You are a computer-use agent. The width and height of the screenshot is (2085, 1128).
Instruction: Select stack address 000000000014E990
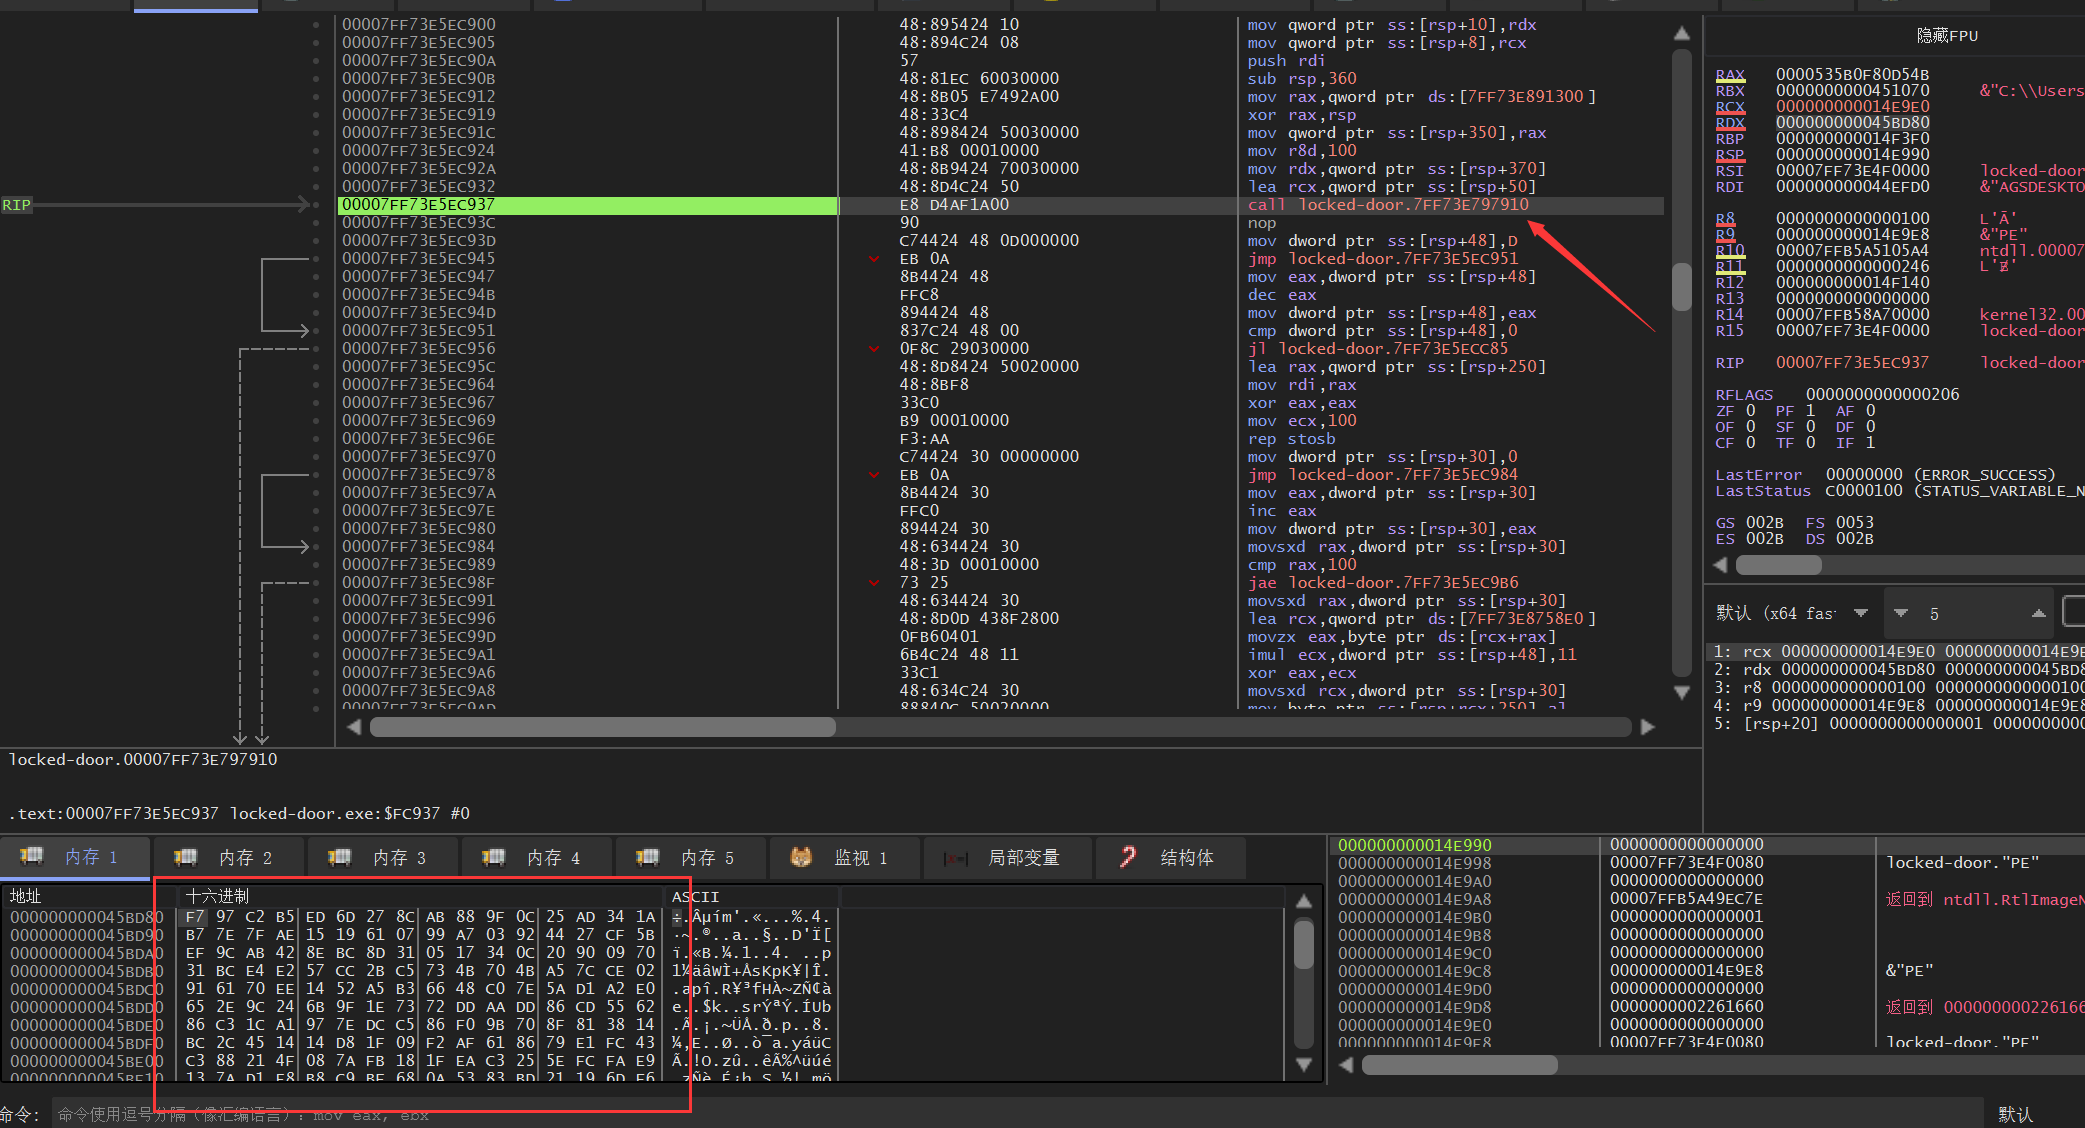point(1414,845)
